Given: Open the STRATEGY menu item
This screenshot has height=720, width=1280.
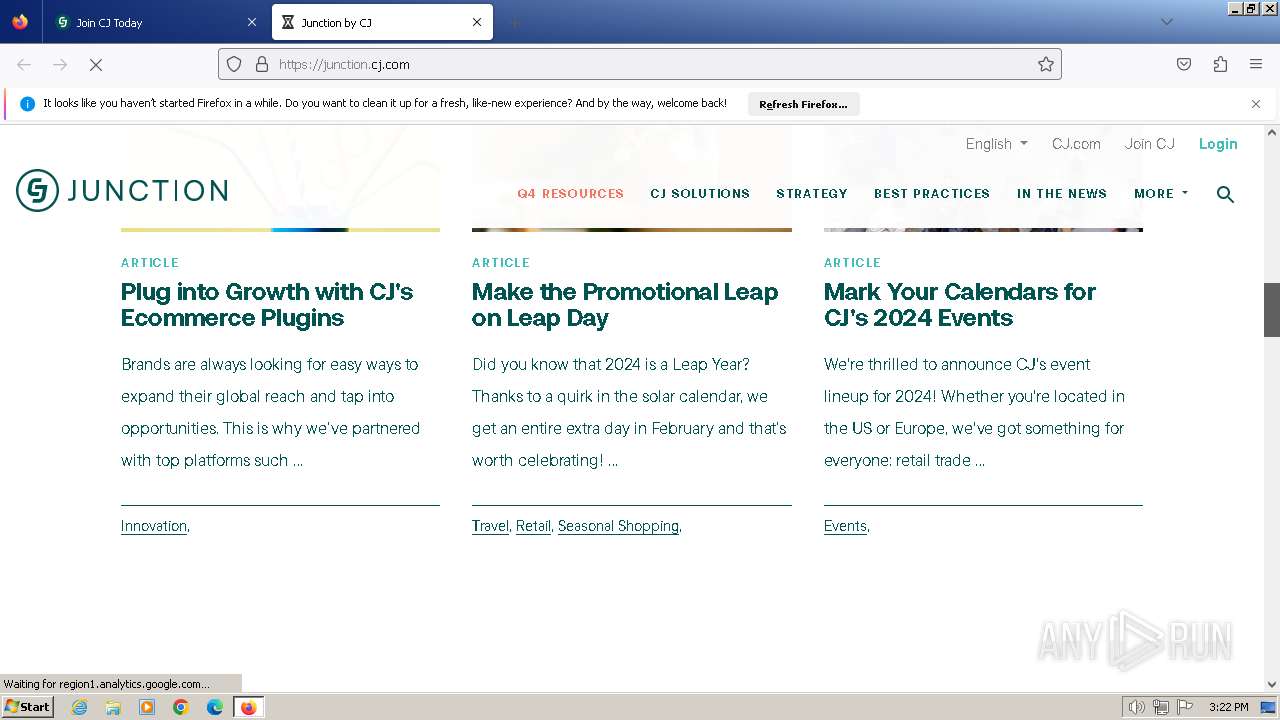Looking at the screenshot, I should (812, 194).
